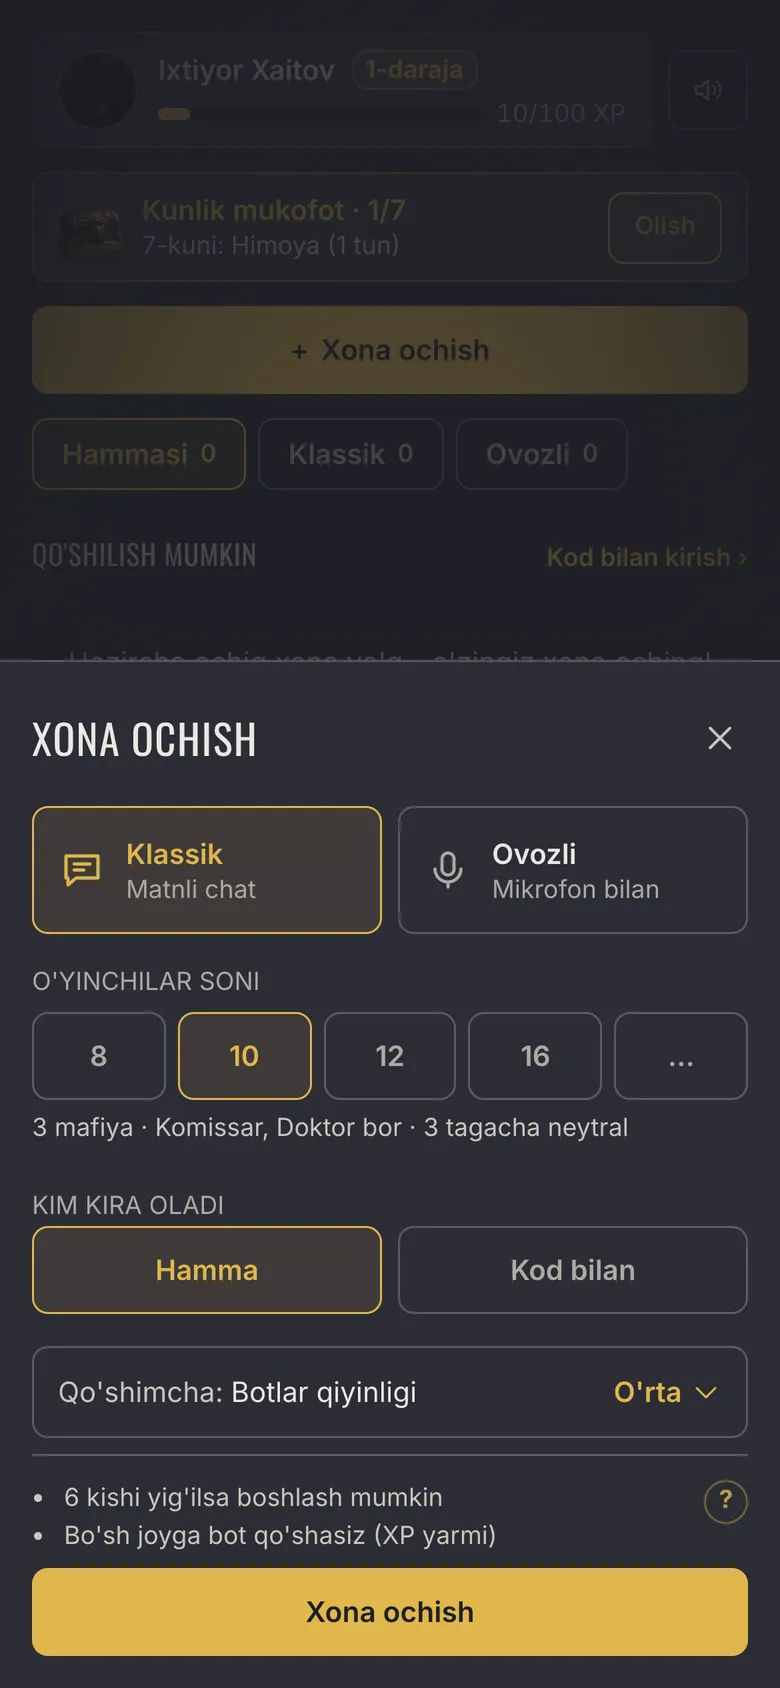
Task: Click the XP progress bar
Action: [320, 114]
